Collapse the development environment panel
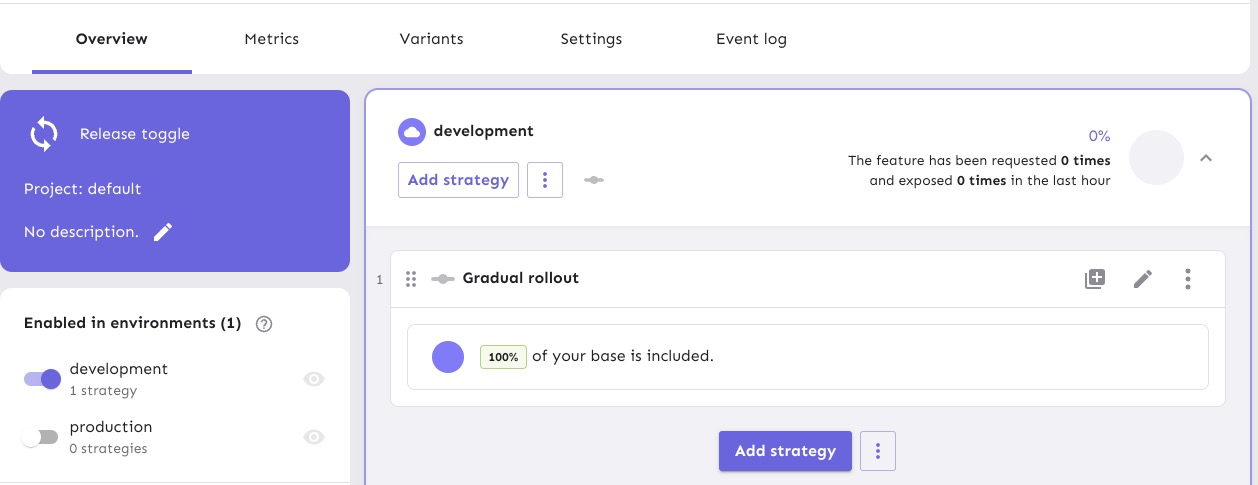 pyautogui.click(x=1206, y=158)
